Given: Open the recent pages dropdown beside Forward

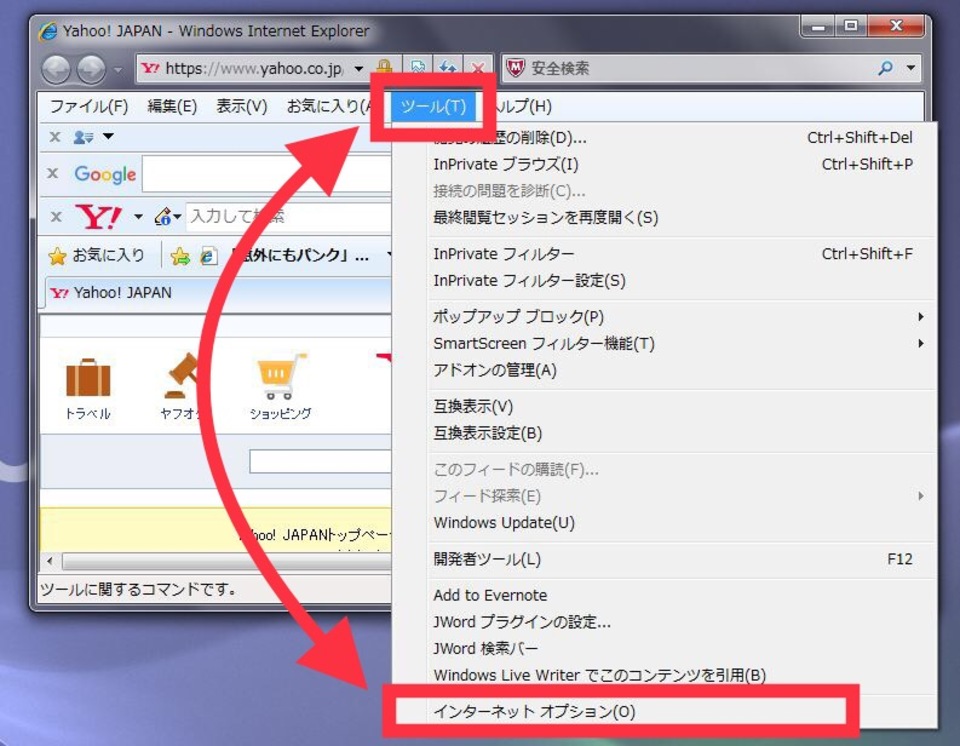Looking at the screenshot, I should click(x=118, y=69).
